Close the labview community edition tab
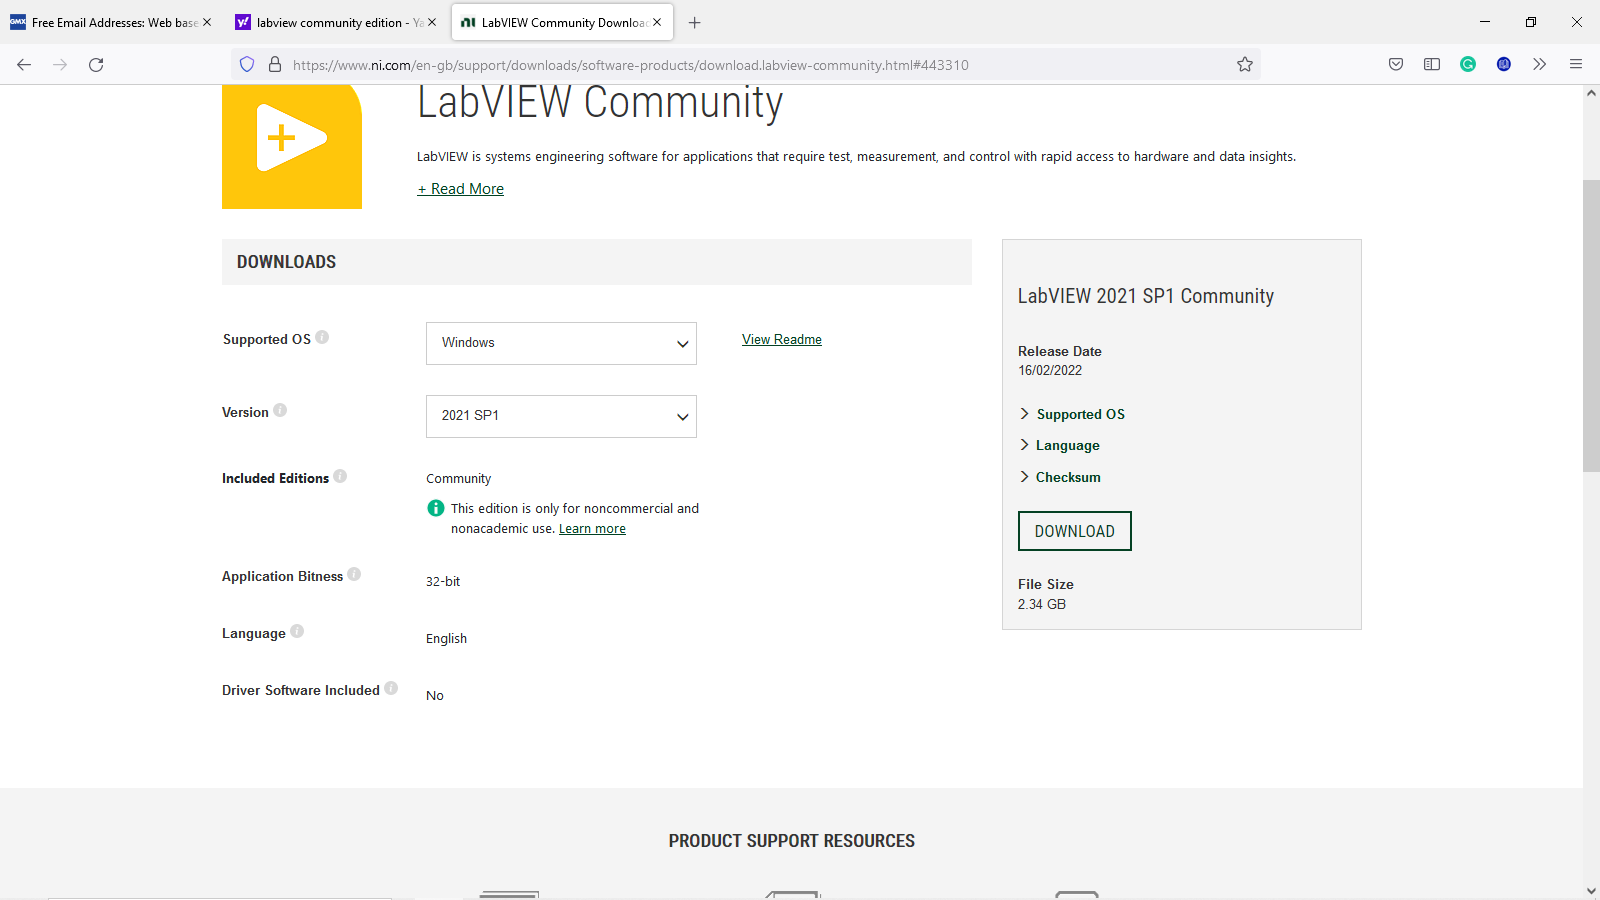Viewport: 1600px width, 900px height. tap(432, 22)
